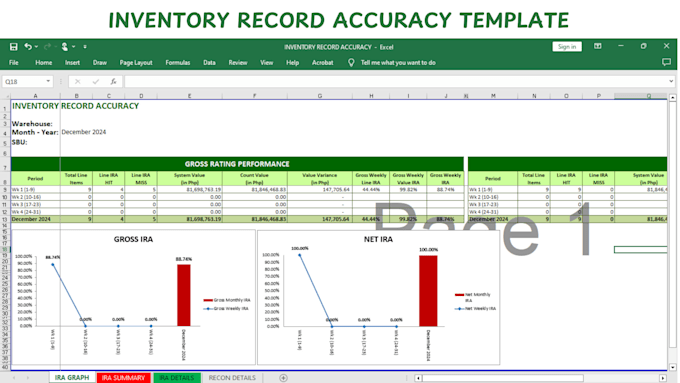Click the horizontal scrollbar thumb
This screenshot has height=383, width=680.
(503, 378)
